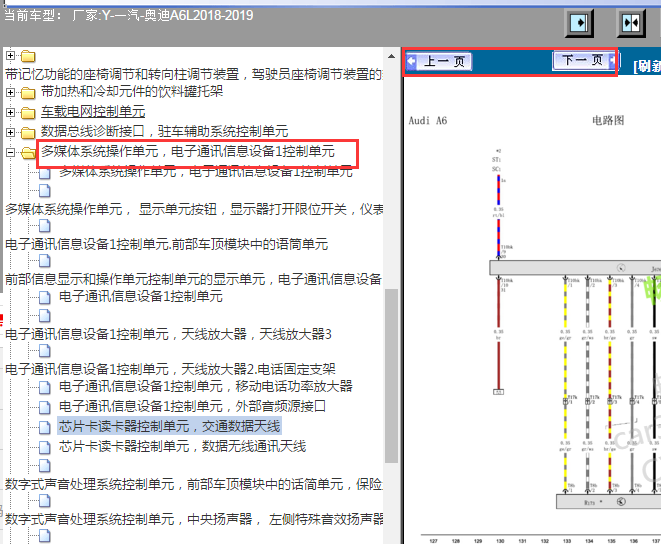Click the 上一页 previous page button

pos(438,62)
